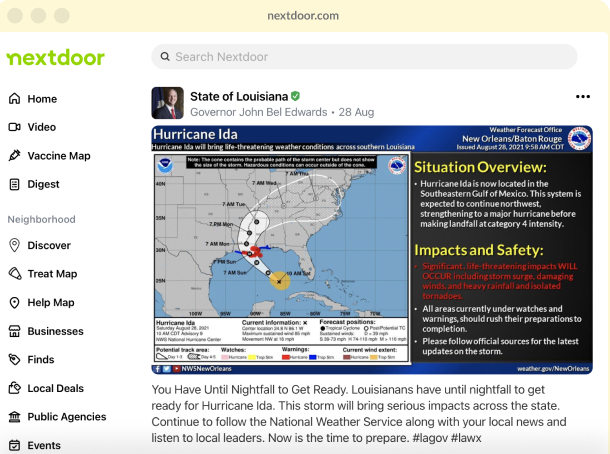Open post options three-dot menu
Screen dimensions: 610x454
(583, 96)
